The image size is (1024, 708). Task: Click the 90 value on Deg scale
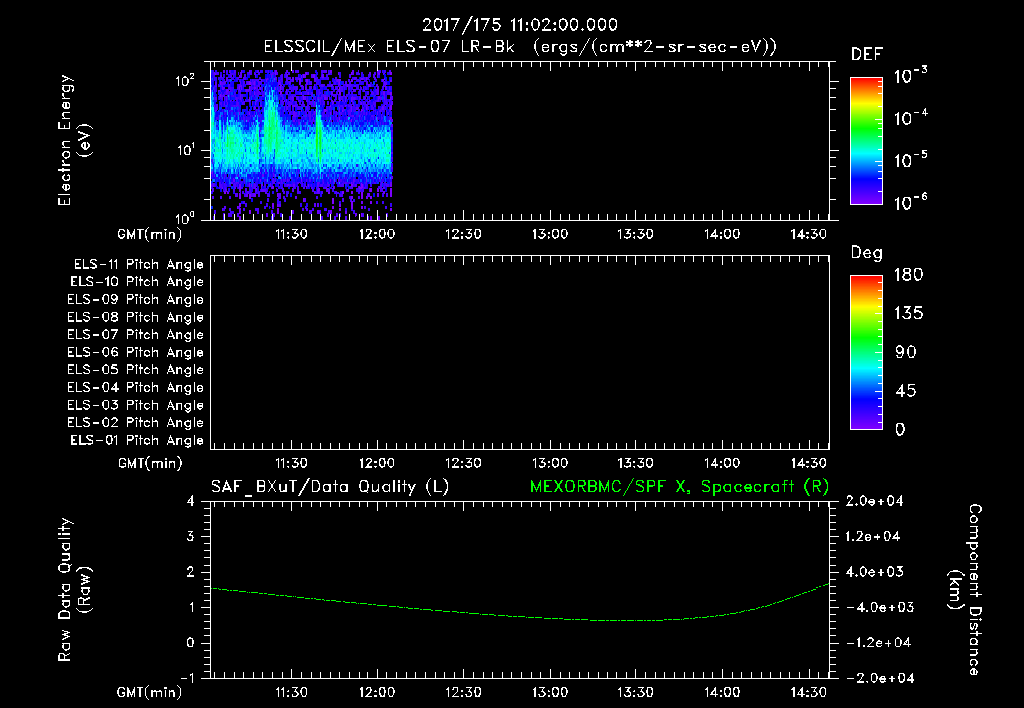(x=906, y=352)
